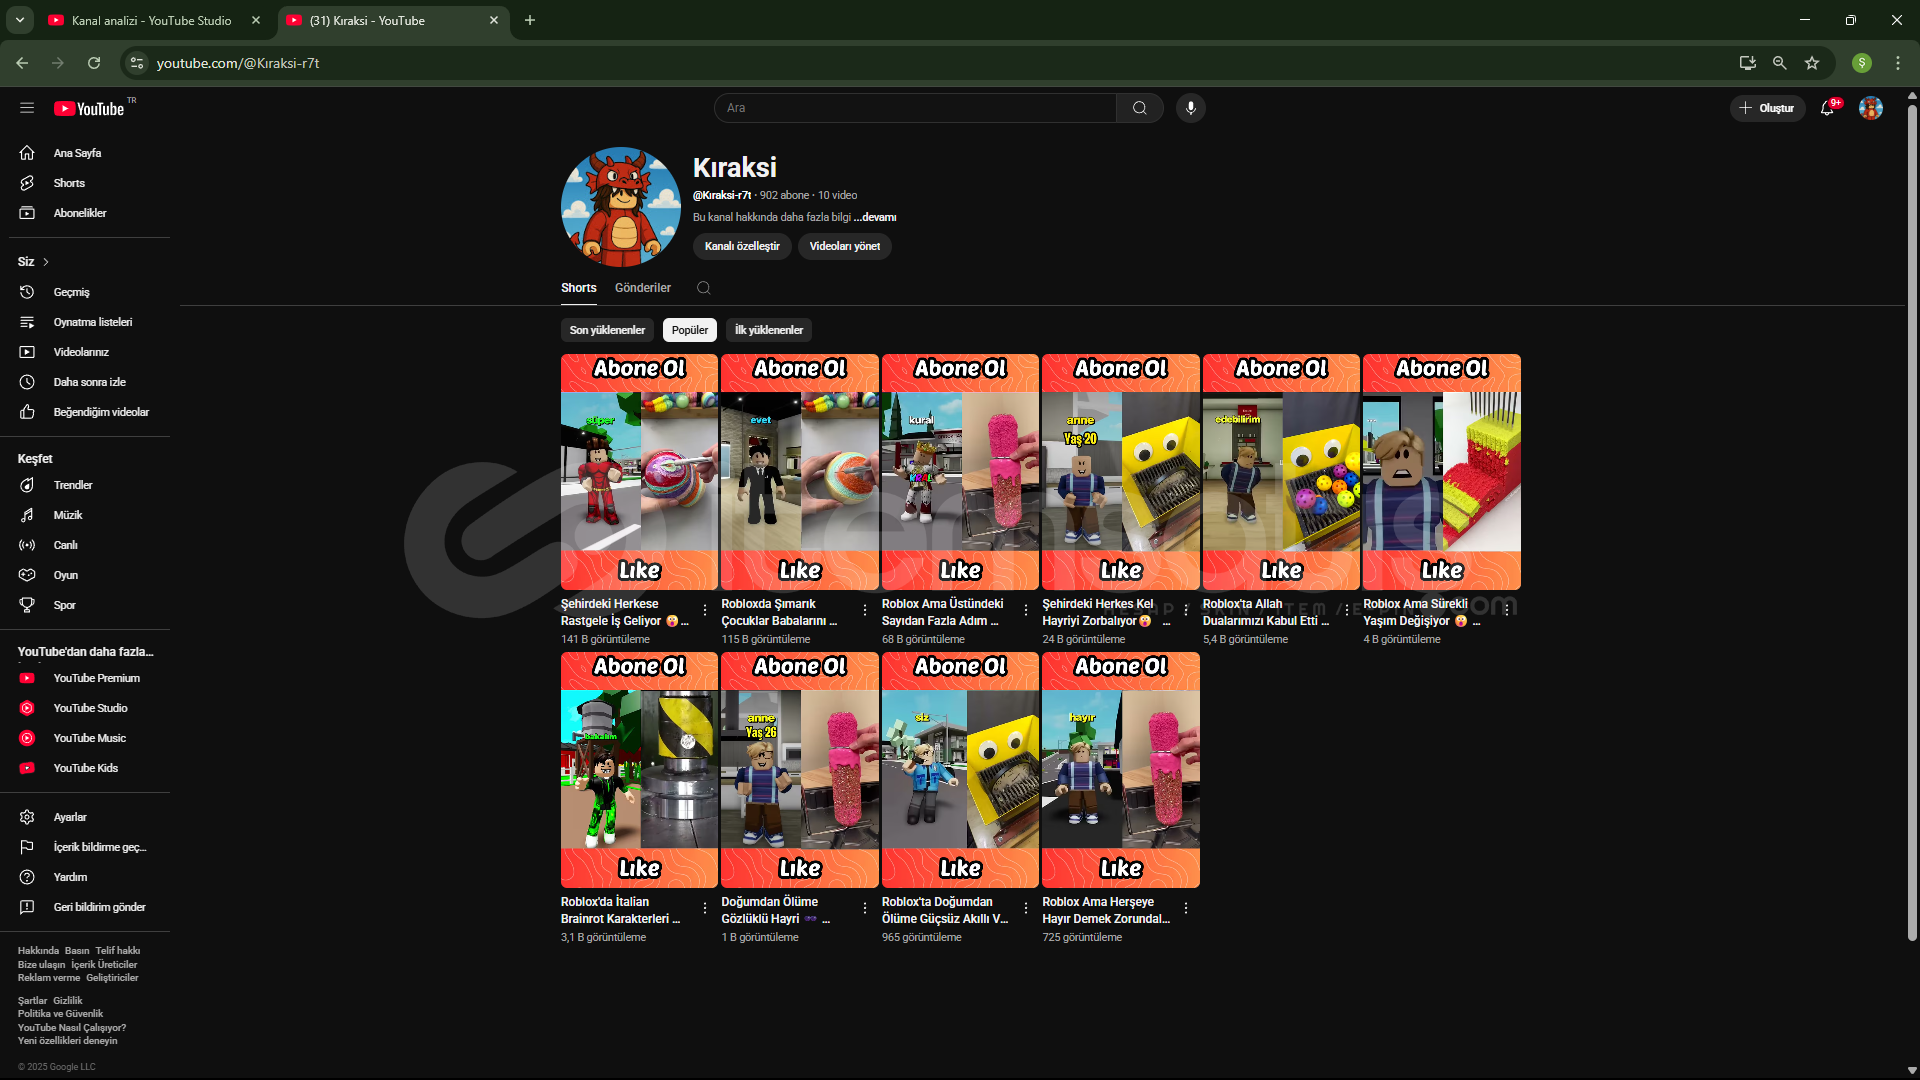
Task: Open YouTube Studio from sidebar
Action: click(90, 708)
